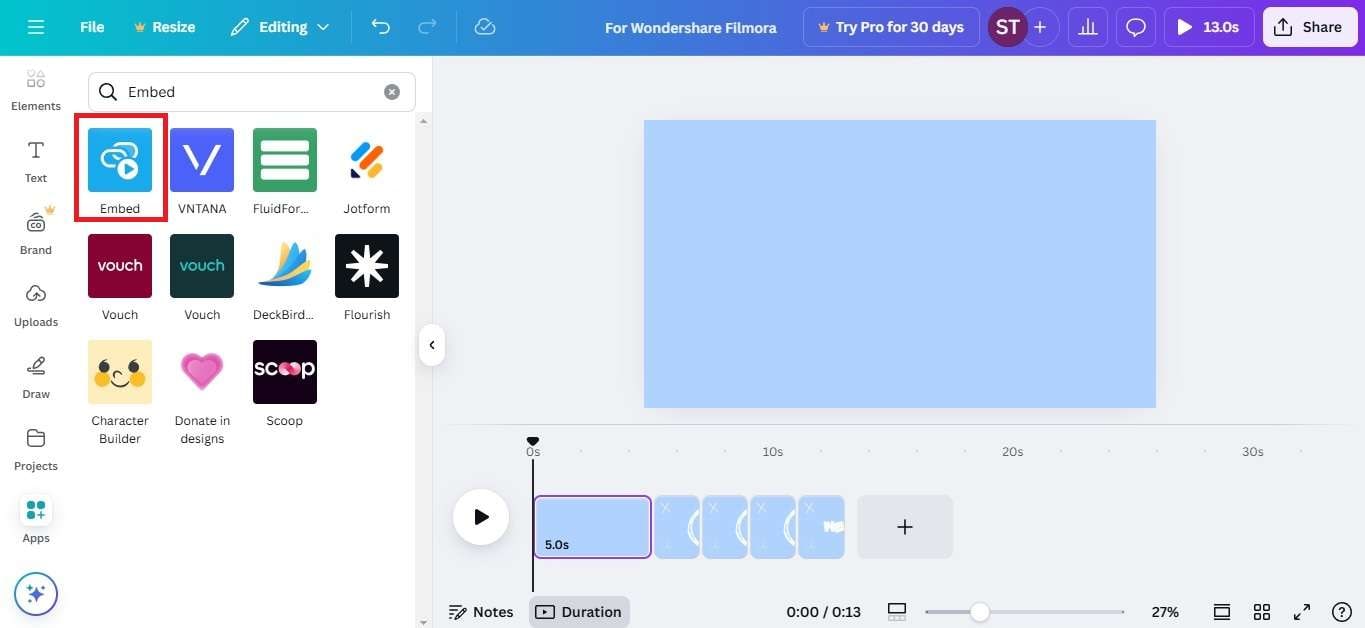Open the help question mark

pos(1342,612)
